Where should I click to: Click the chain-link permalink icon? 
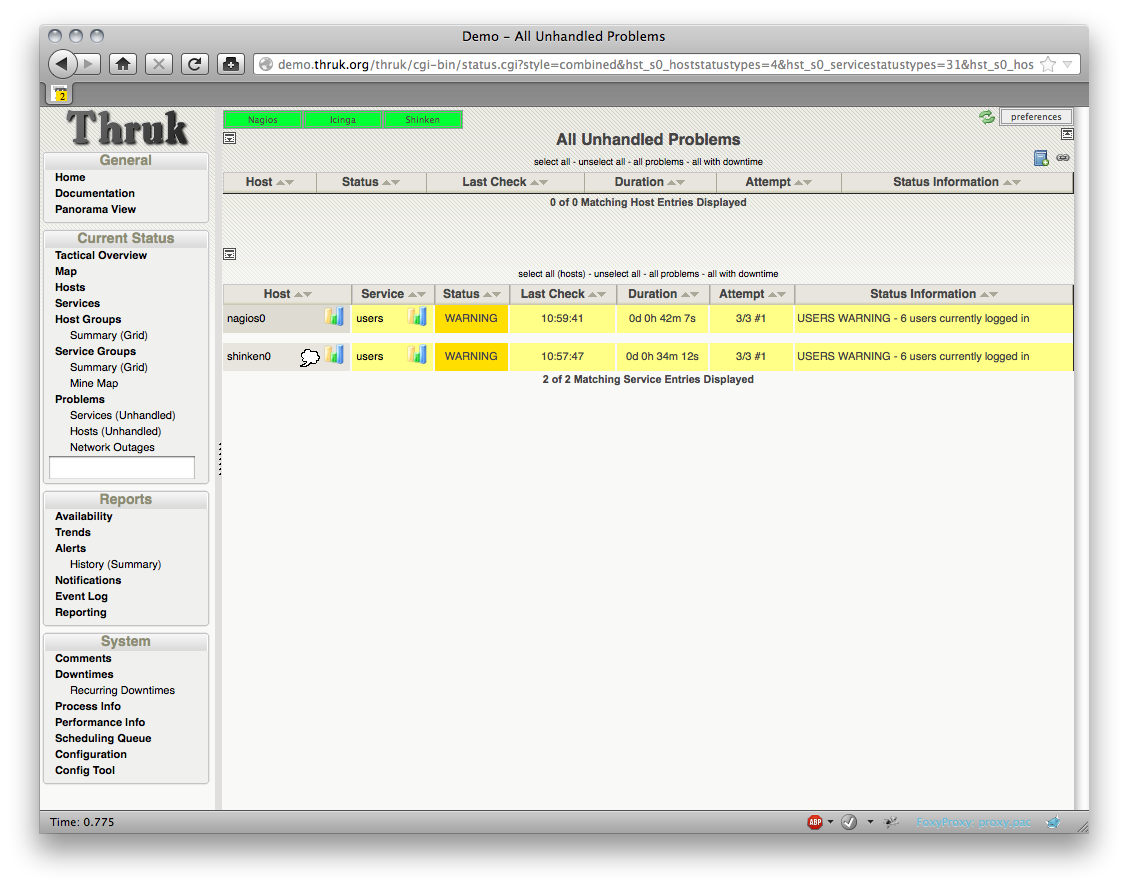coord(1063,158)
